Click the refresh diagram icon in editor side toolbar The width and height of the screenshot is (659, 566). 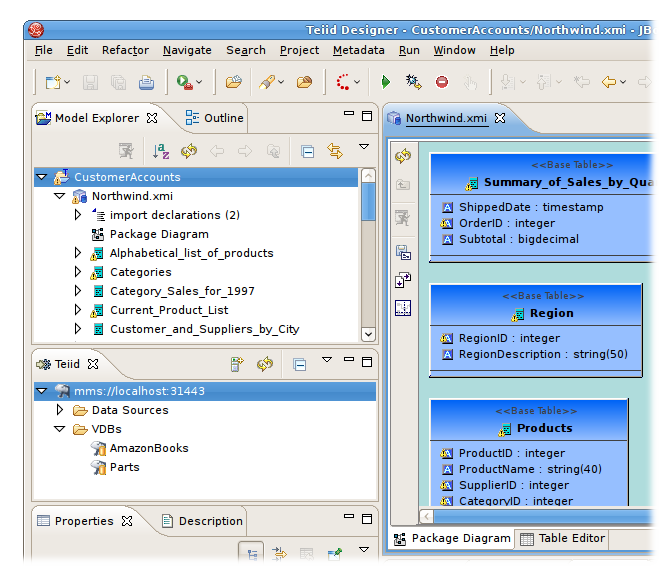click(403, 156)
